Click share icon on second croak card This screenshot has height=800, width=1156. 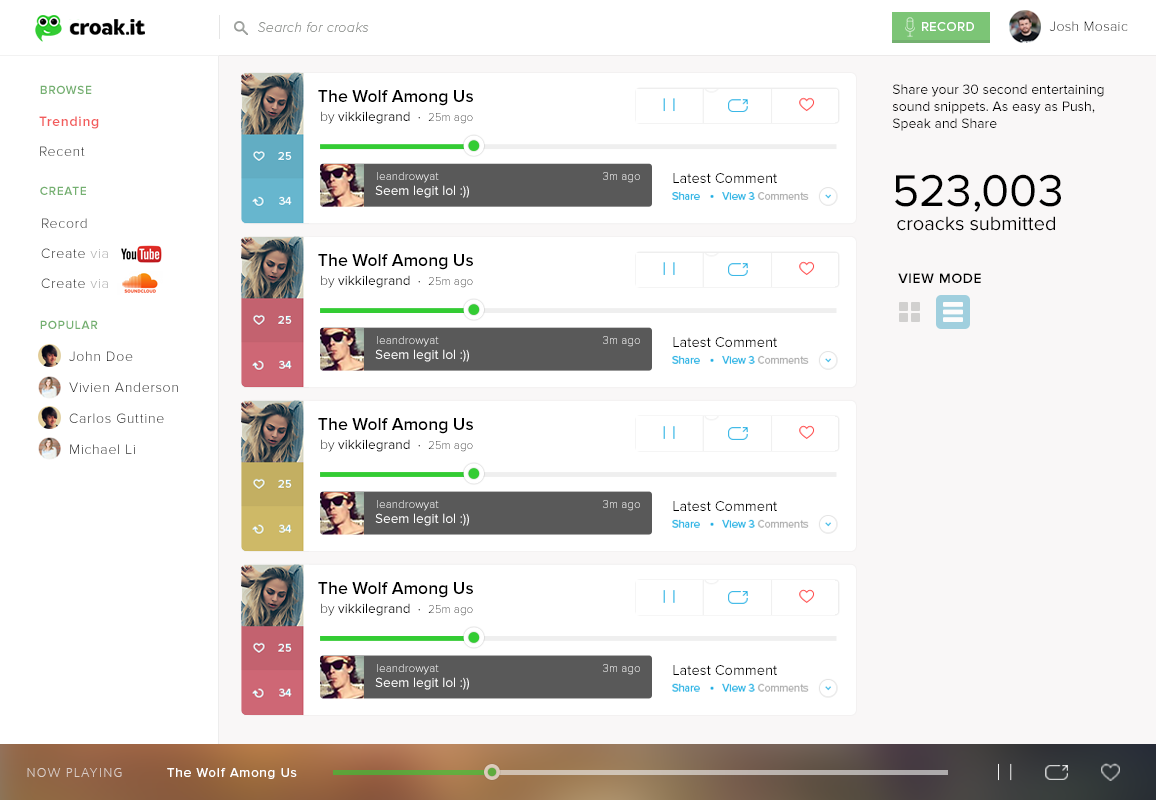(738, 269)
